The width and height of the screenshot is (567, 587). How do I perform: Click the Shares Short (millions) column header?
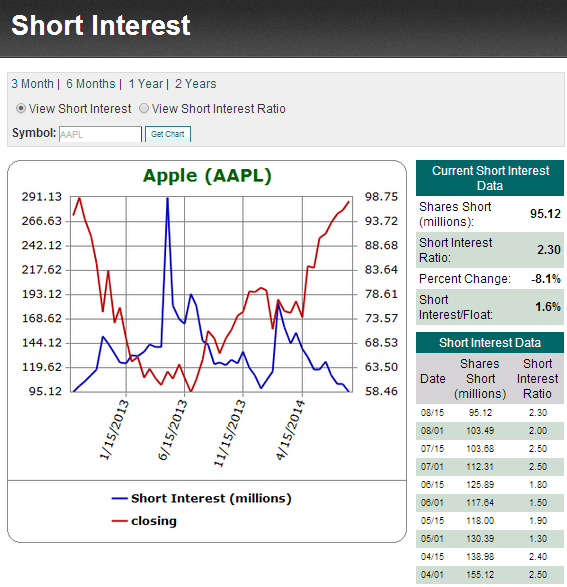[x=480, y=379]
